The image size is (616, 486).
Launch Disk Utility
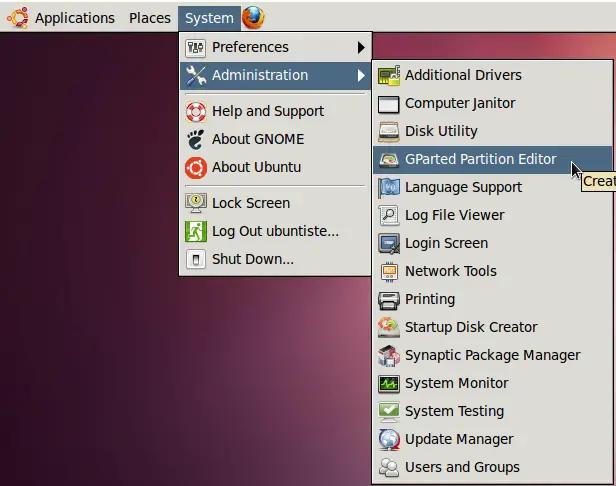click(493, 132)
